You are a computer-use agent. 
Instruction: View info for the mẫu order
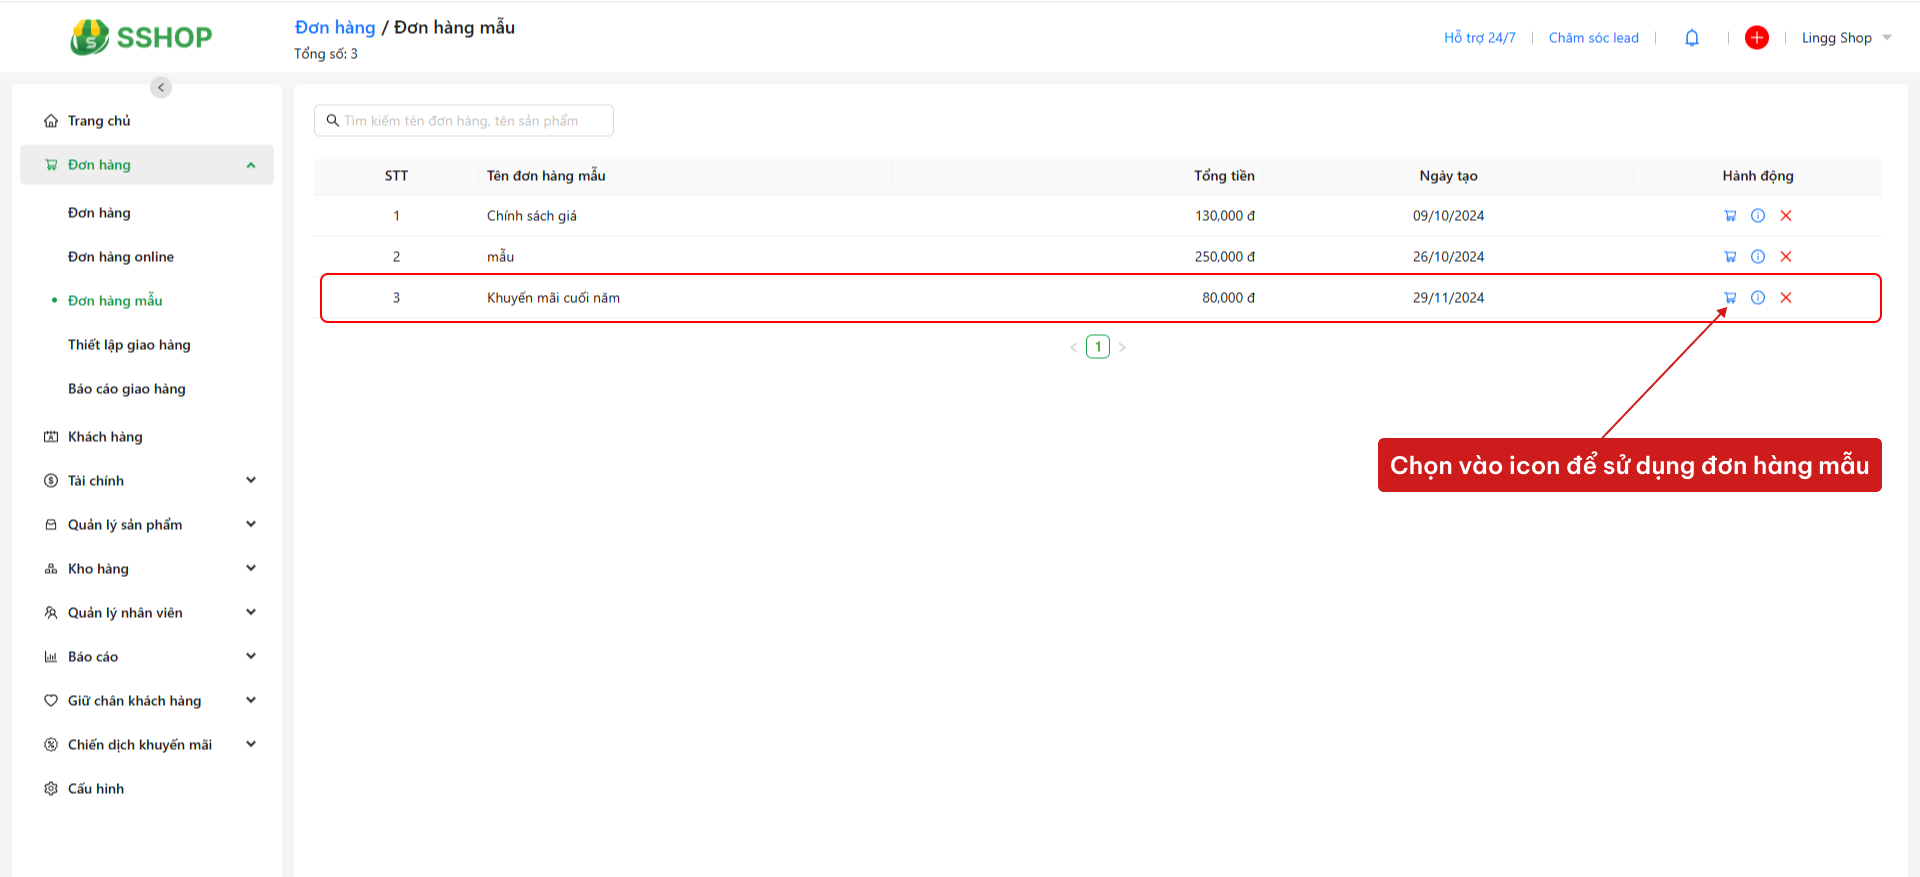click(x=1758, y=257)
